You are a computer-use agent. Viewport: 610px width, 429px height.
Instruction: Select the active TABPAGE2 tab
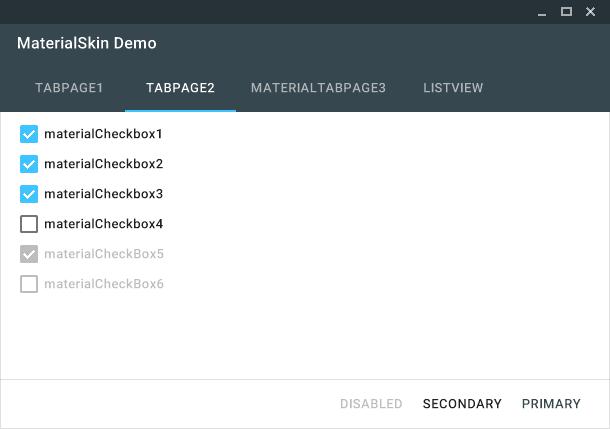pos(180,88)
